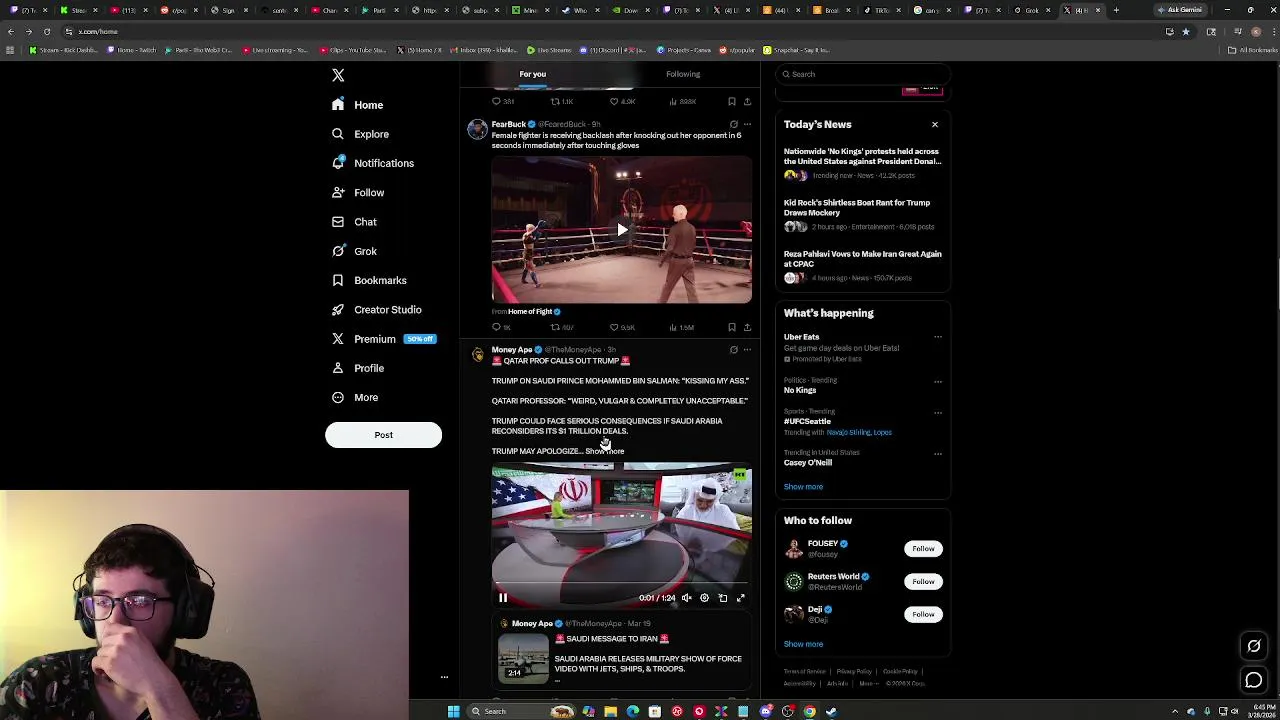The height and width of the screenshot is (720, 1280).
Task: Open Follow in the sidebar
Action: pyautogui.click(x=358, y=192)
